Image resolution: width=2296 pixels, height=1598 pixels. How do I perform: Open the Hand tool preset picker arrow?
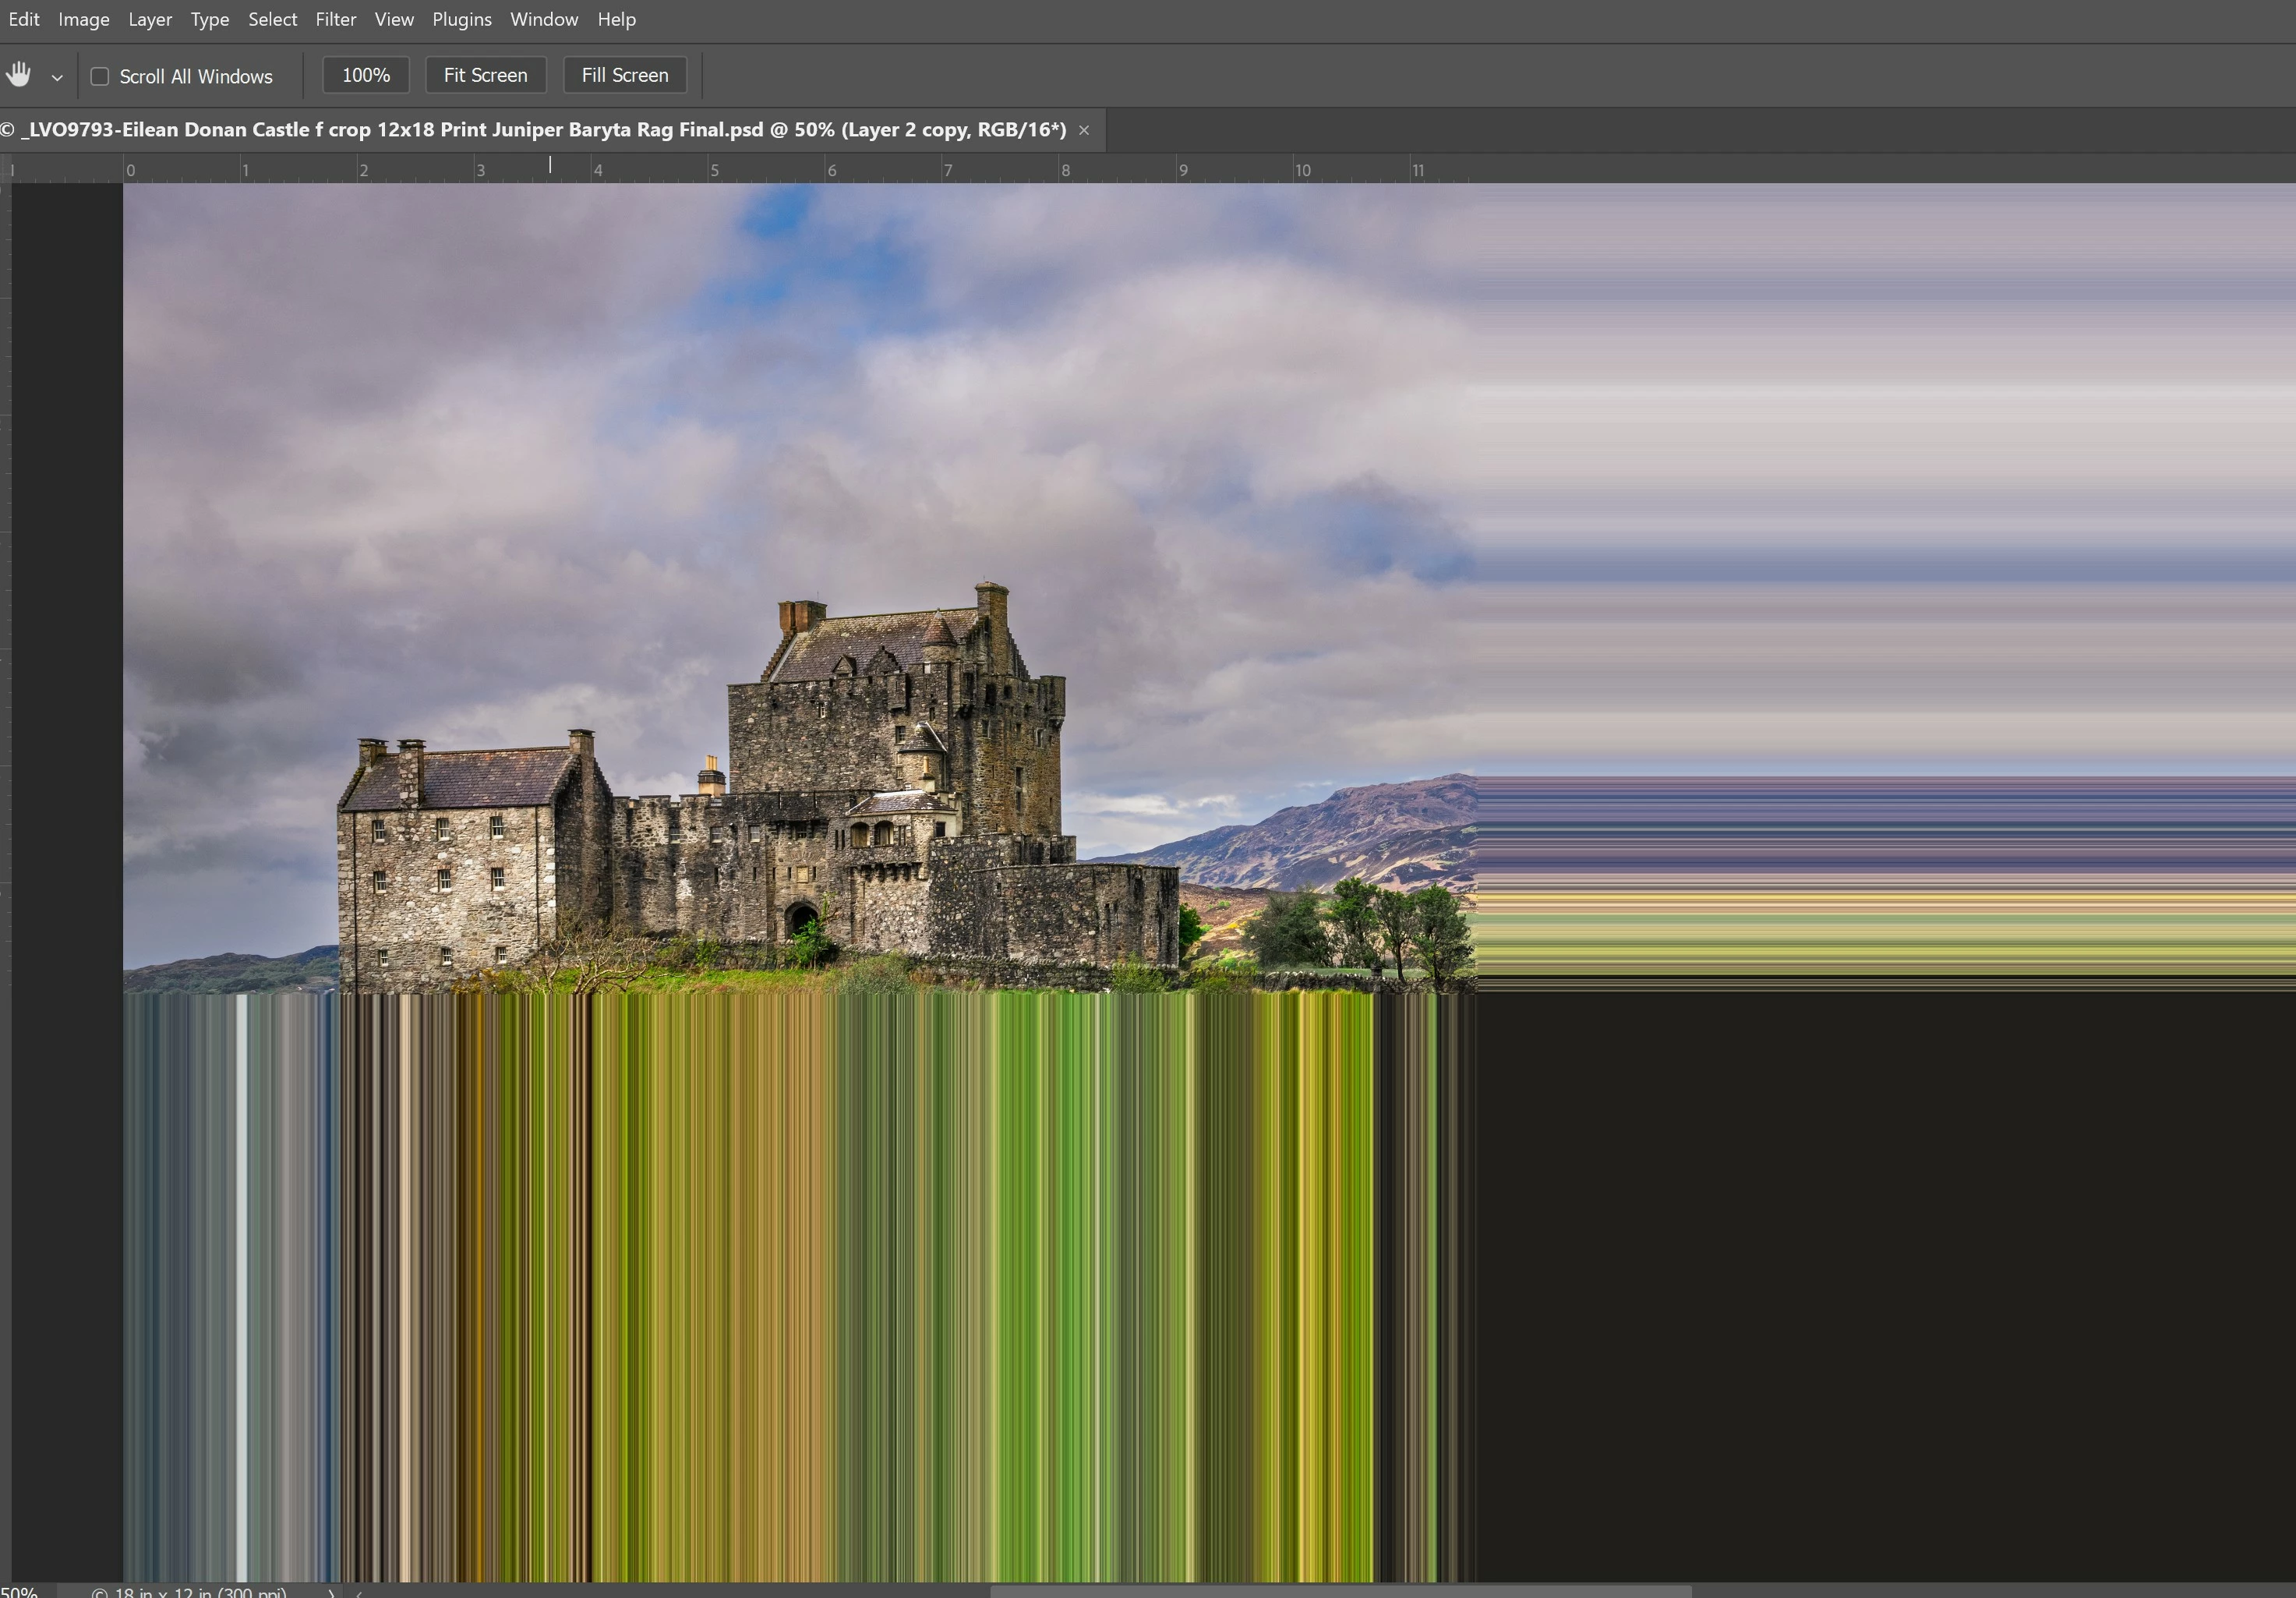pos(57,77)
